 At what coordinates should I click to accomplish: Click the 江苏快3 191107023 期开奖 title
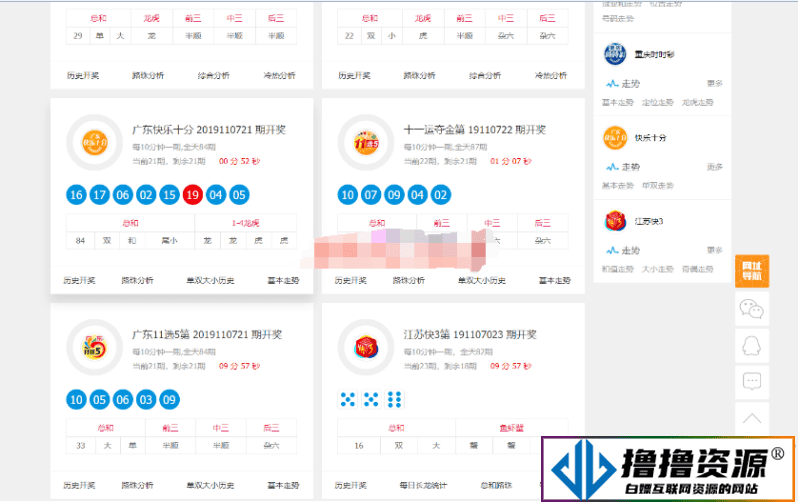(x=470, y=335)
